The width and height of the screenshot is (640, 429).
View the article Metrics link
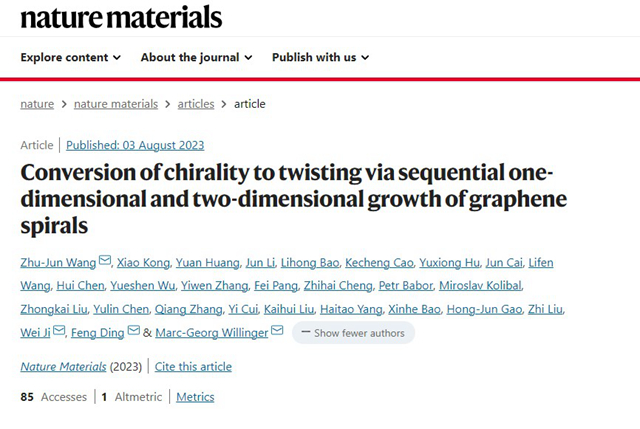tap(195, 397)
